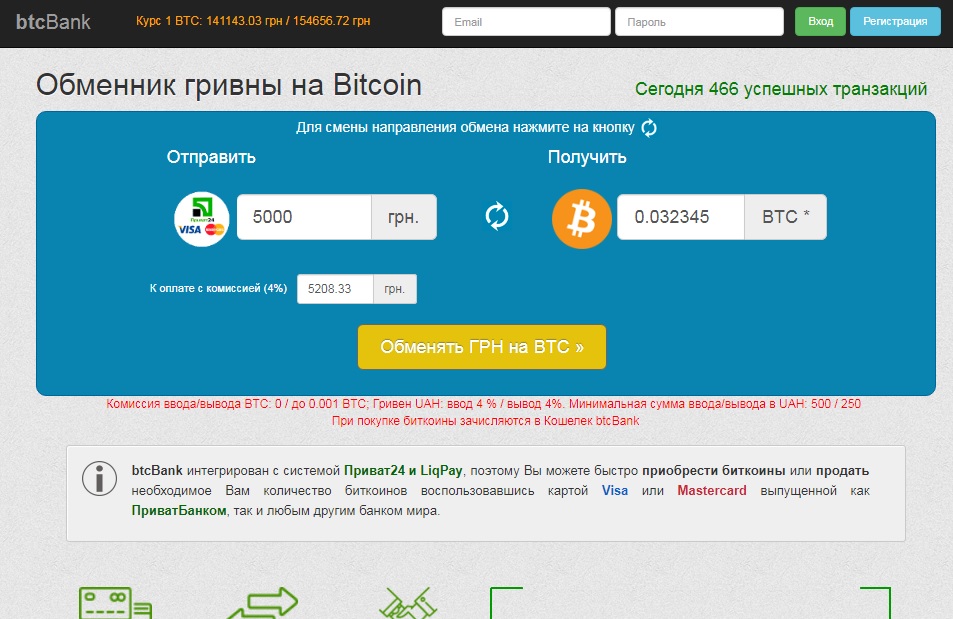Click the info circle icon
Image resolution: width=953 pixels, height=619 pixels.
tap(100, 478)
